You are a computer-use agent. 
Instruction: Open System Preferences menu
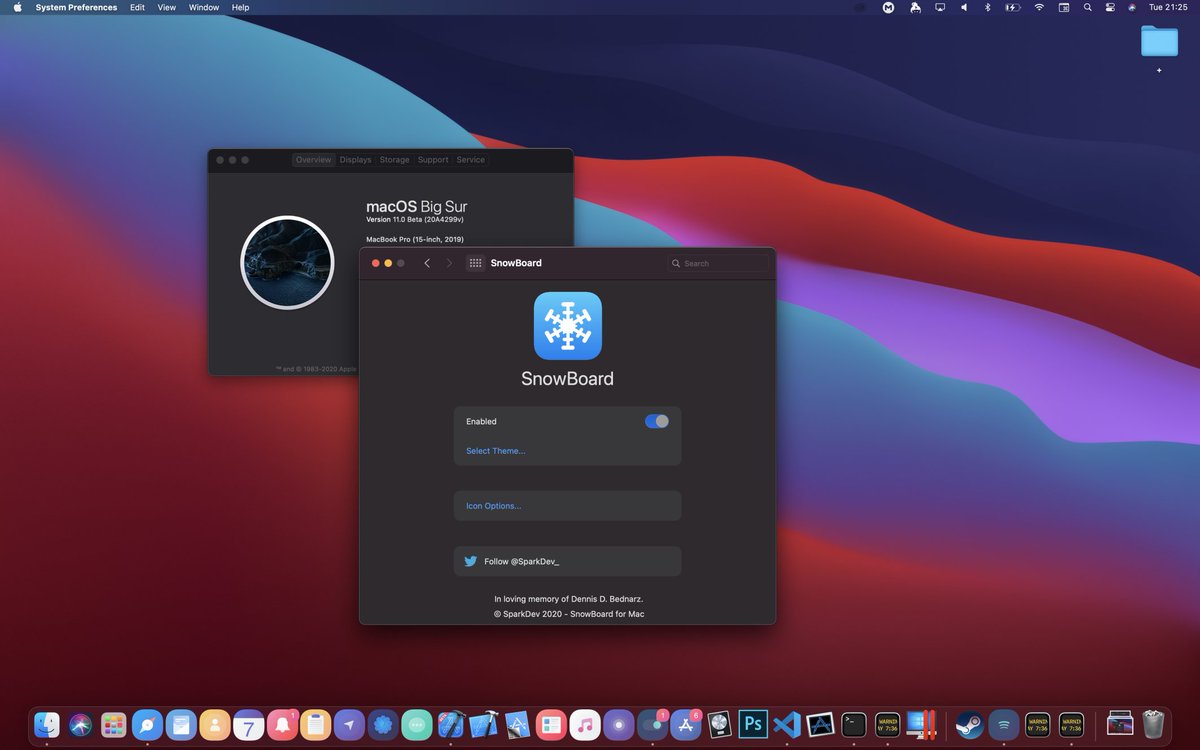76,7
